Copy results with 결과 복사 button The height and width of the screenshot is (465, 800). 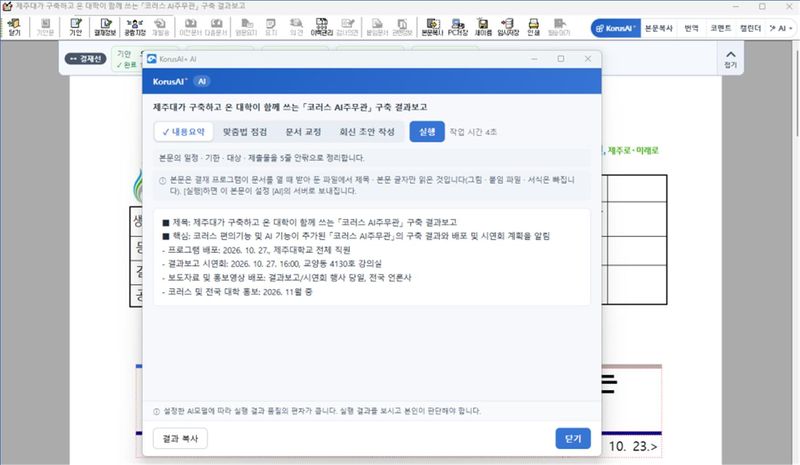point(180,438)
